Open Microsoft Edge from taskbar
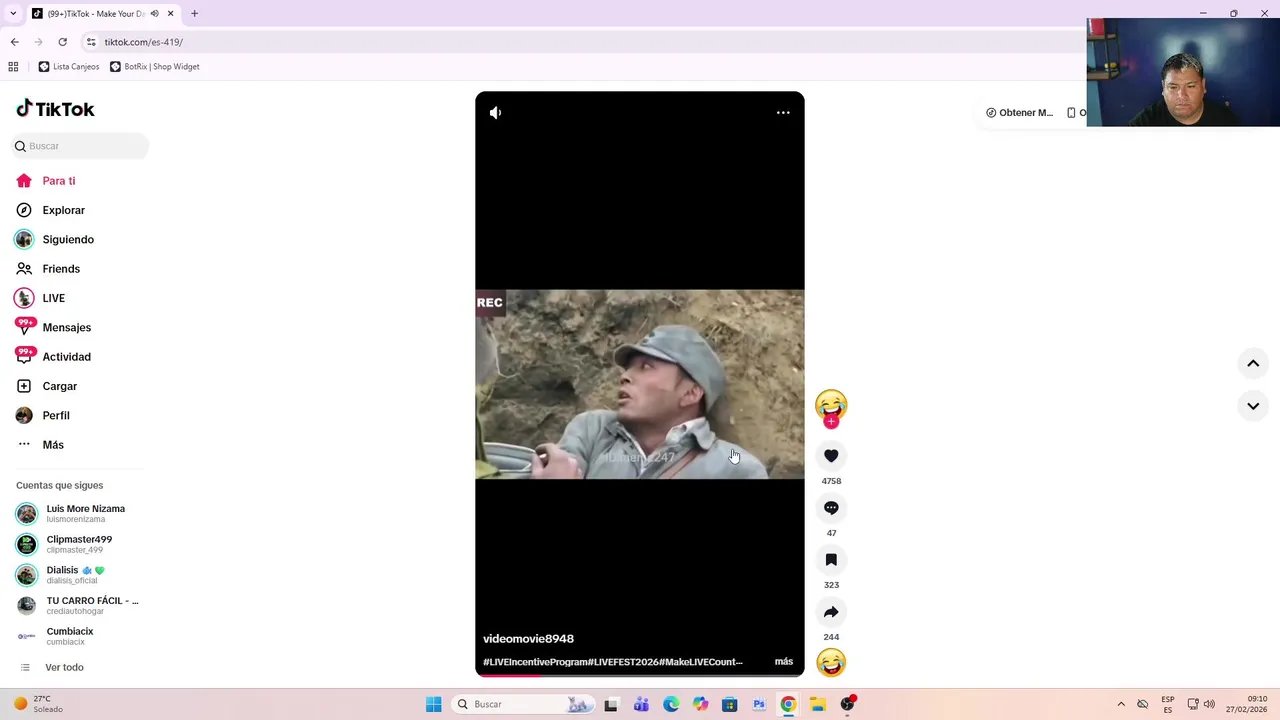1280x720 pixels. point(671,704)
